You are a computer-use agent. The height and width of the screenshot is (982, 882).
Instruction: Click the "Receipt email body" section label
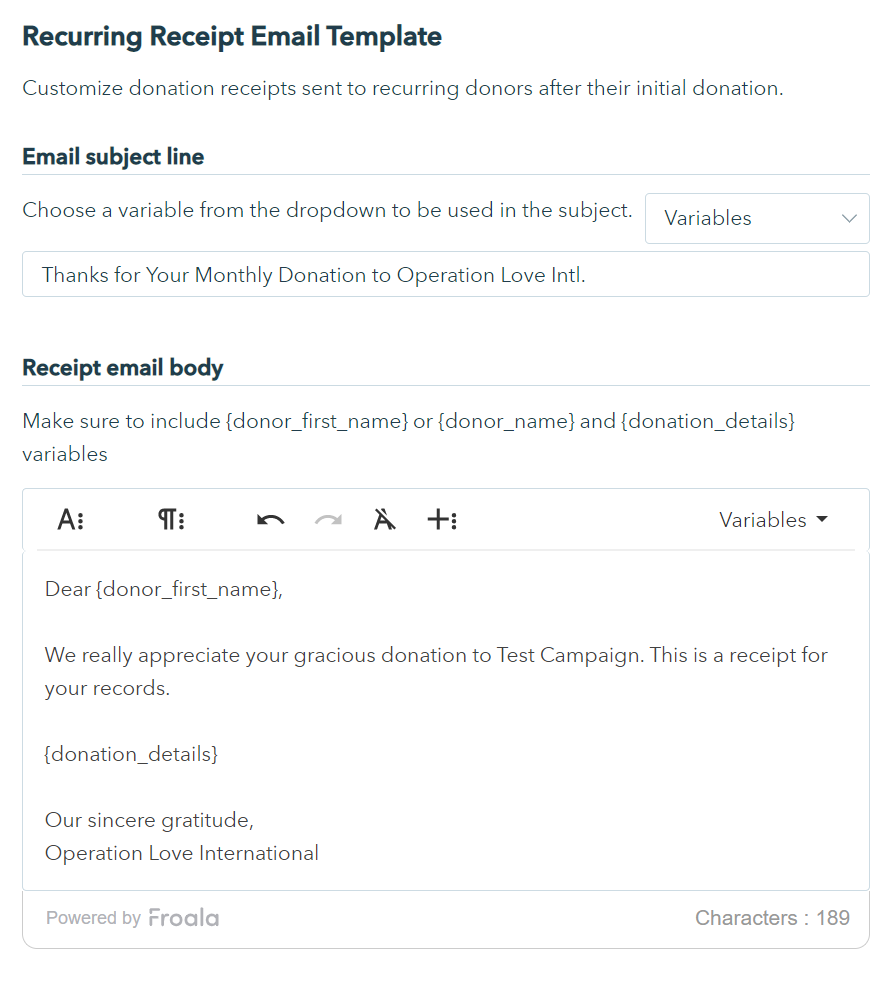[x=123, y=368]
